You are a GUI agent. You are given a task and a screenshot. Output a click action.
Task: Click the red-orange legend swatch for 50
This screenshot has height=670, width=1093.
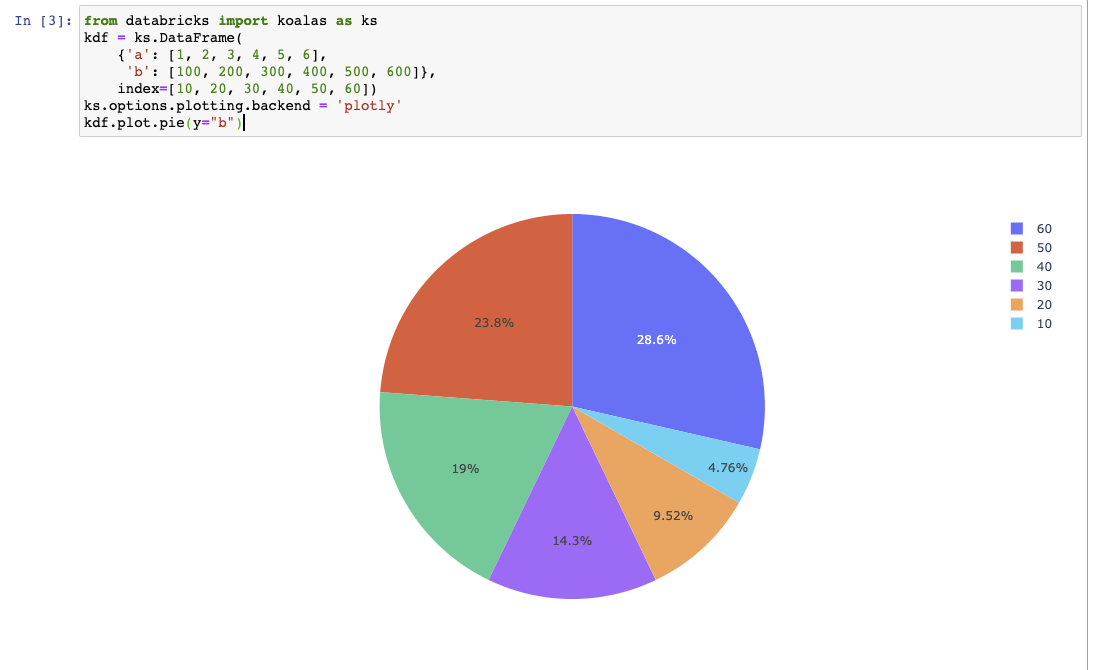[x=1017, y=248]
